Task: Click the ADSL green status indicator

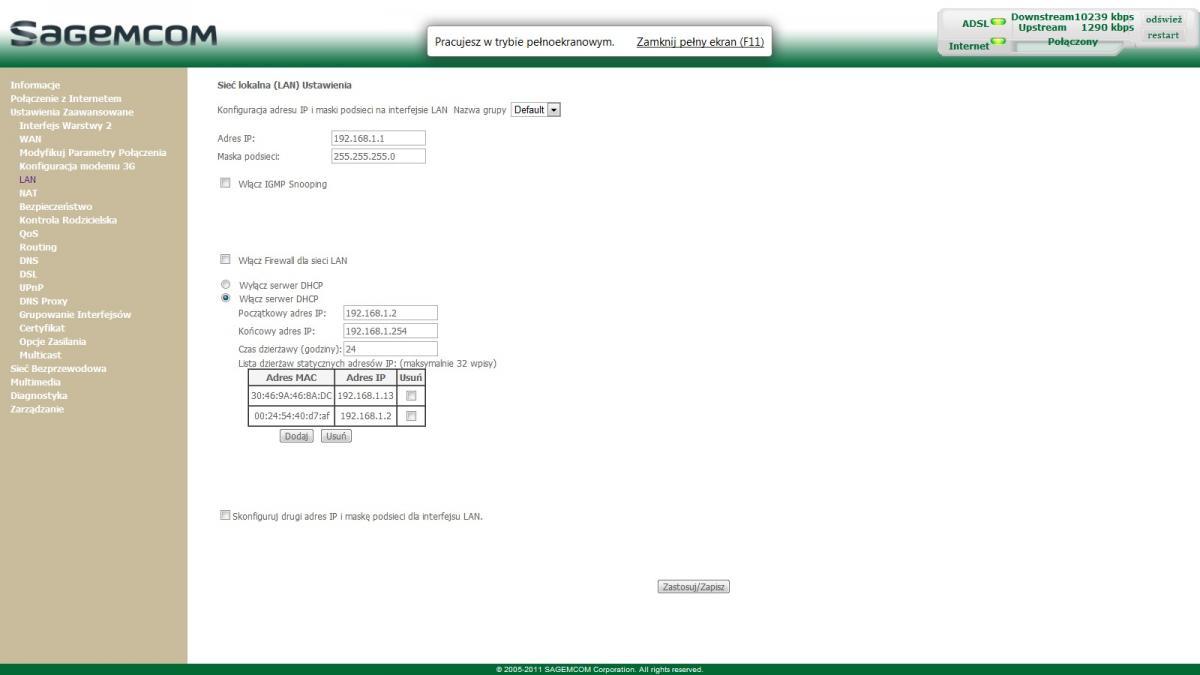Action: pyautogui.click(x=997, y=22)
